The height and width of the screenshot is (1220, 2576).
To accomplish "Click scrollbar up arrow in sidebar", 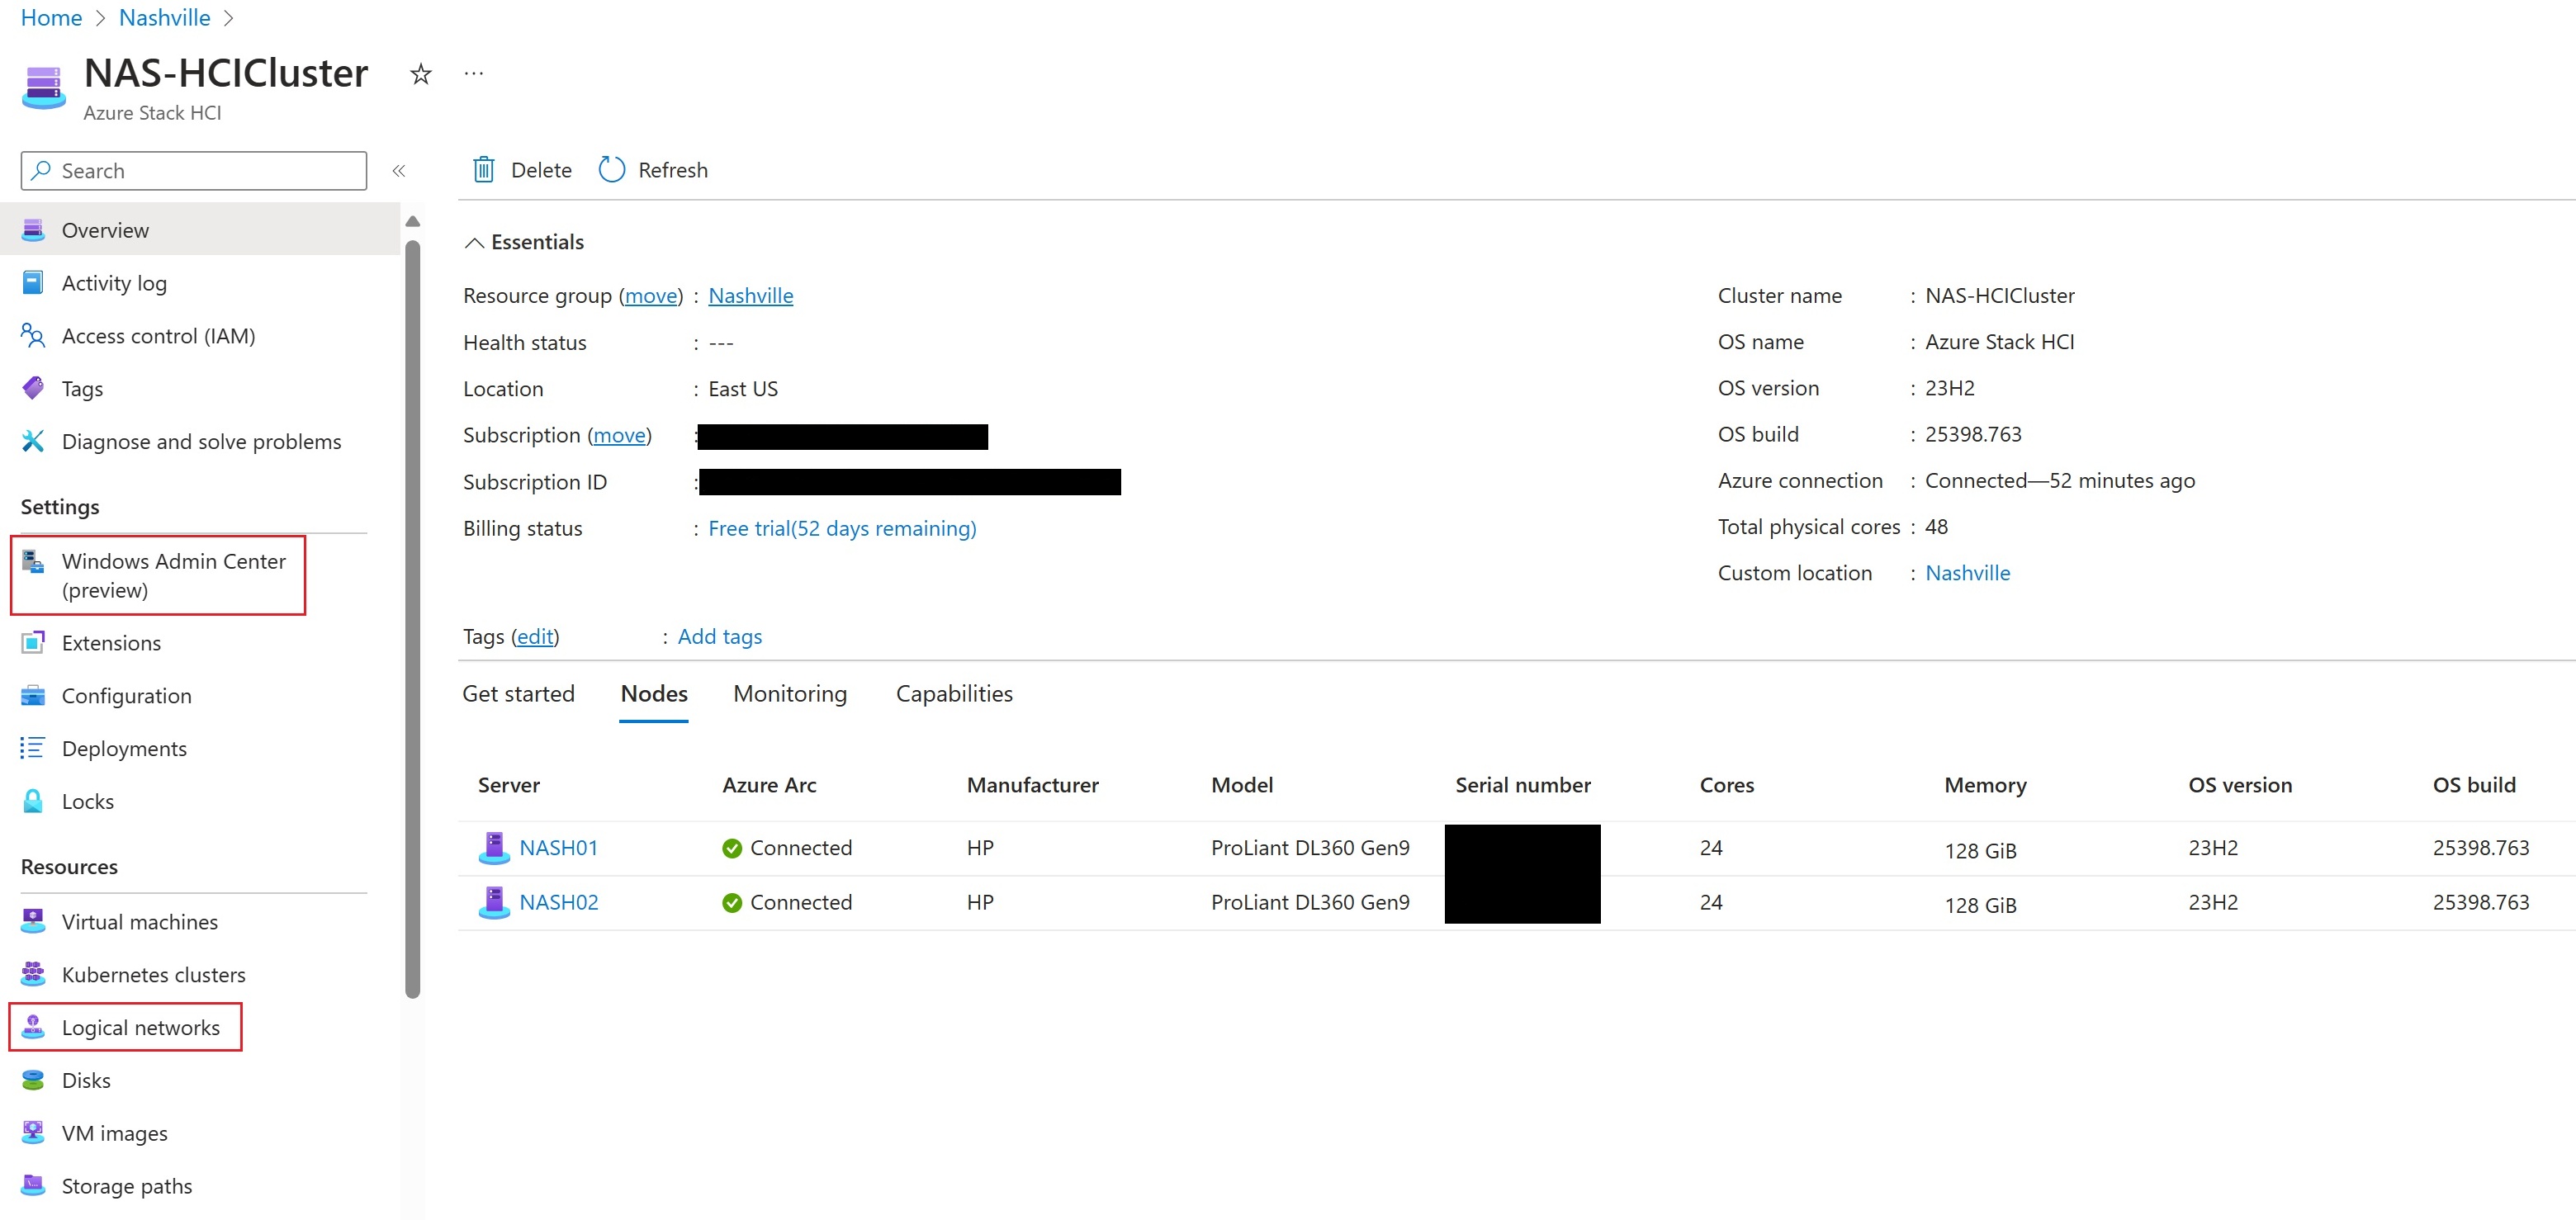I will click(412, 221).
